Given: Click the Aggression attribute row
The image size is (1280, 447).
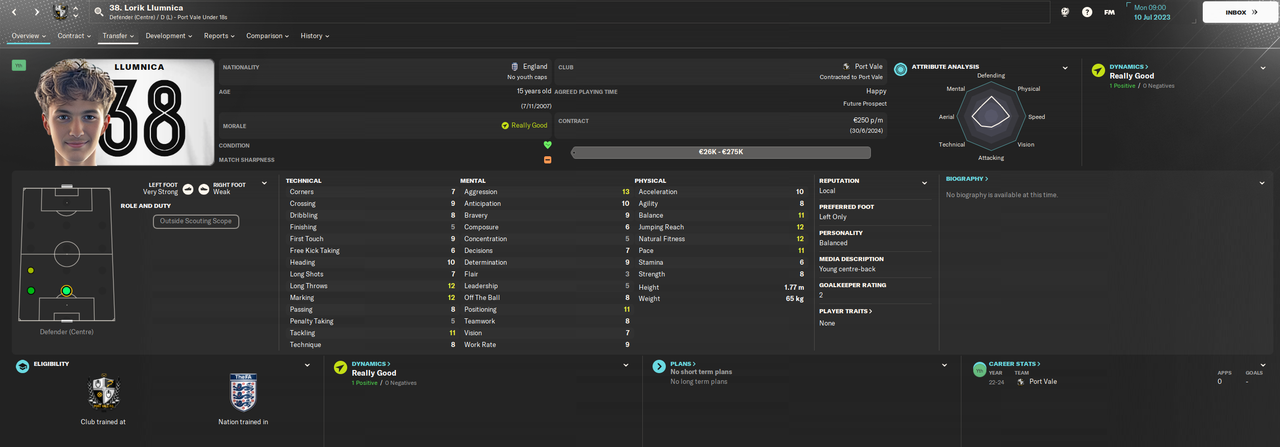Looking at the screenshot, I should 546,191.
